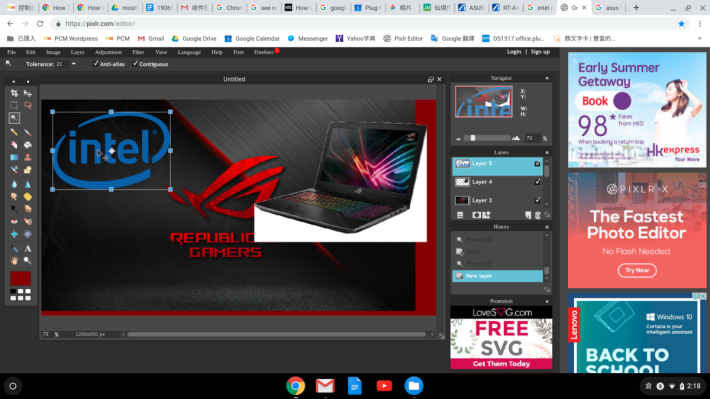Select the Hand pan tool
This screenshot has width=710, height=399.
14,261
